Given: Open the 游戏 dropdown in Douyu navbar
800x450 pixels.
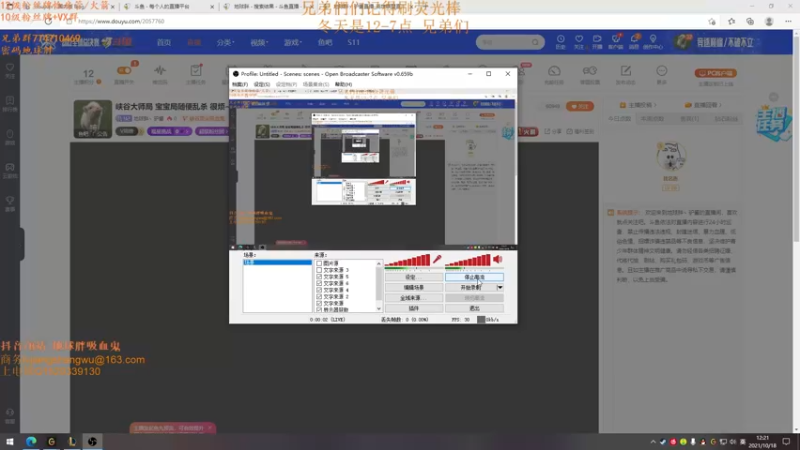Looking at the screenshot, I should 293,42.
